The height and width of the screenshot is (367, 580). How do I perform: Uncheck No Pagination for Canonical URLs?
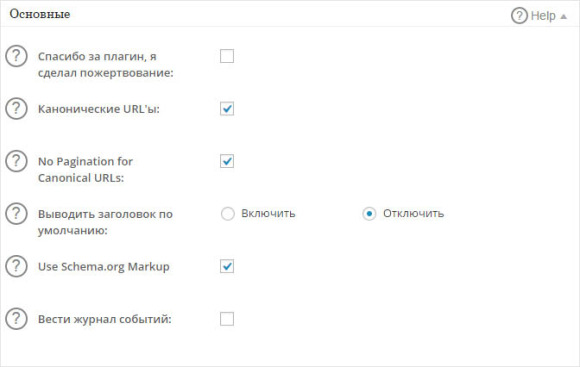point(227,161)
